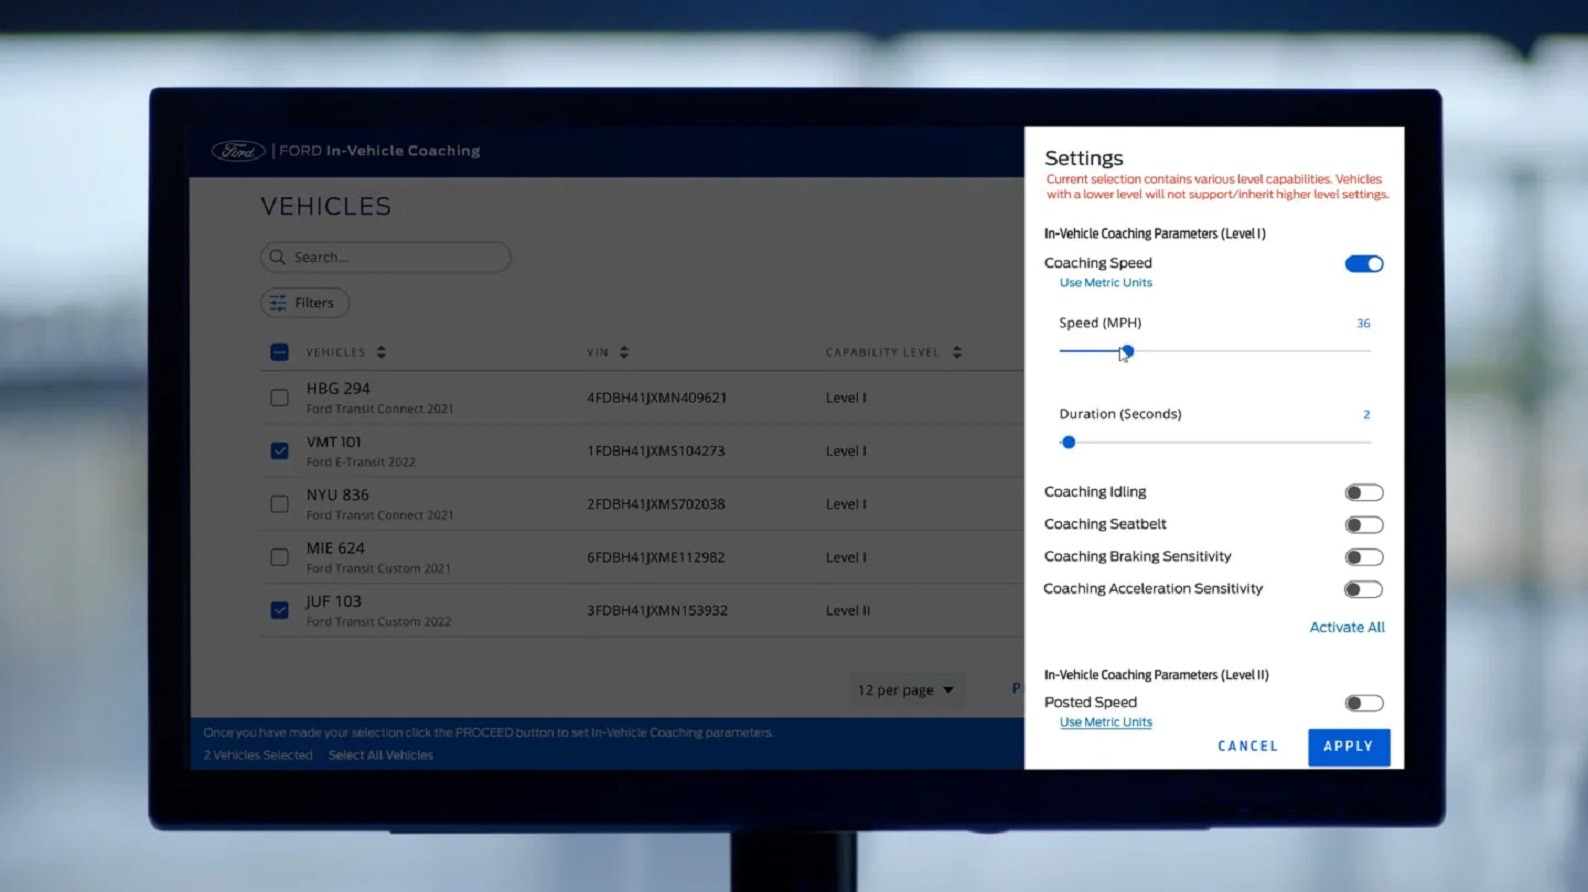1588x892 pixels.
Task: Click the Speed (MPH) slider handle
Action: [x=1127, y=351]
